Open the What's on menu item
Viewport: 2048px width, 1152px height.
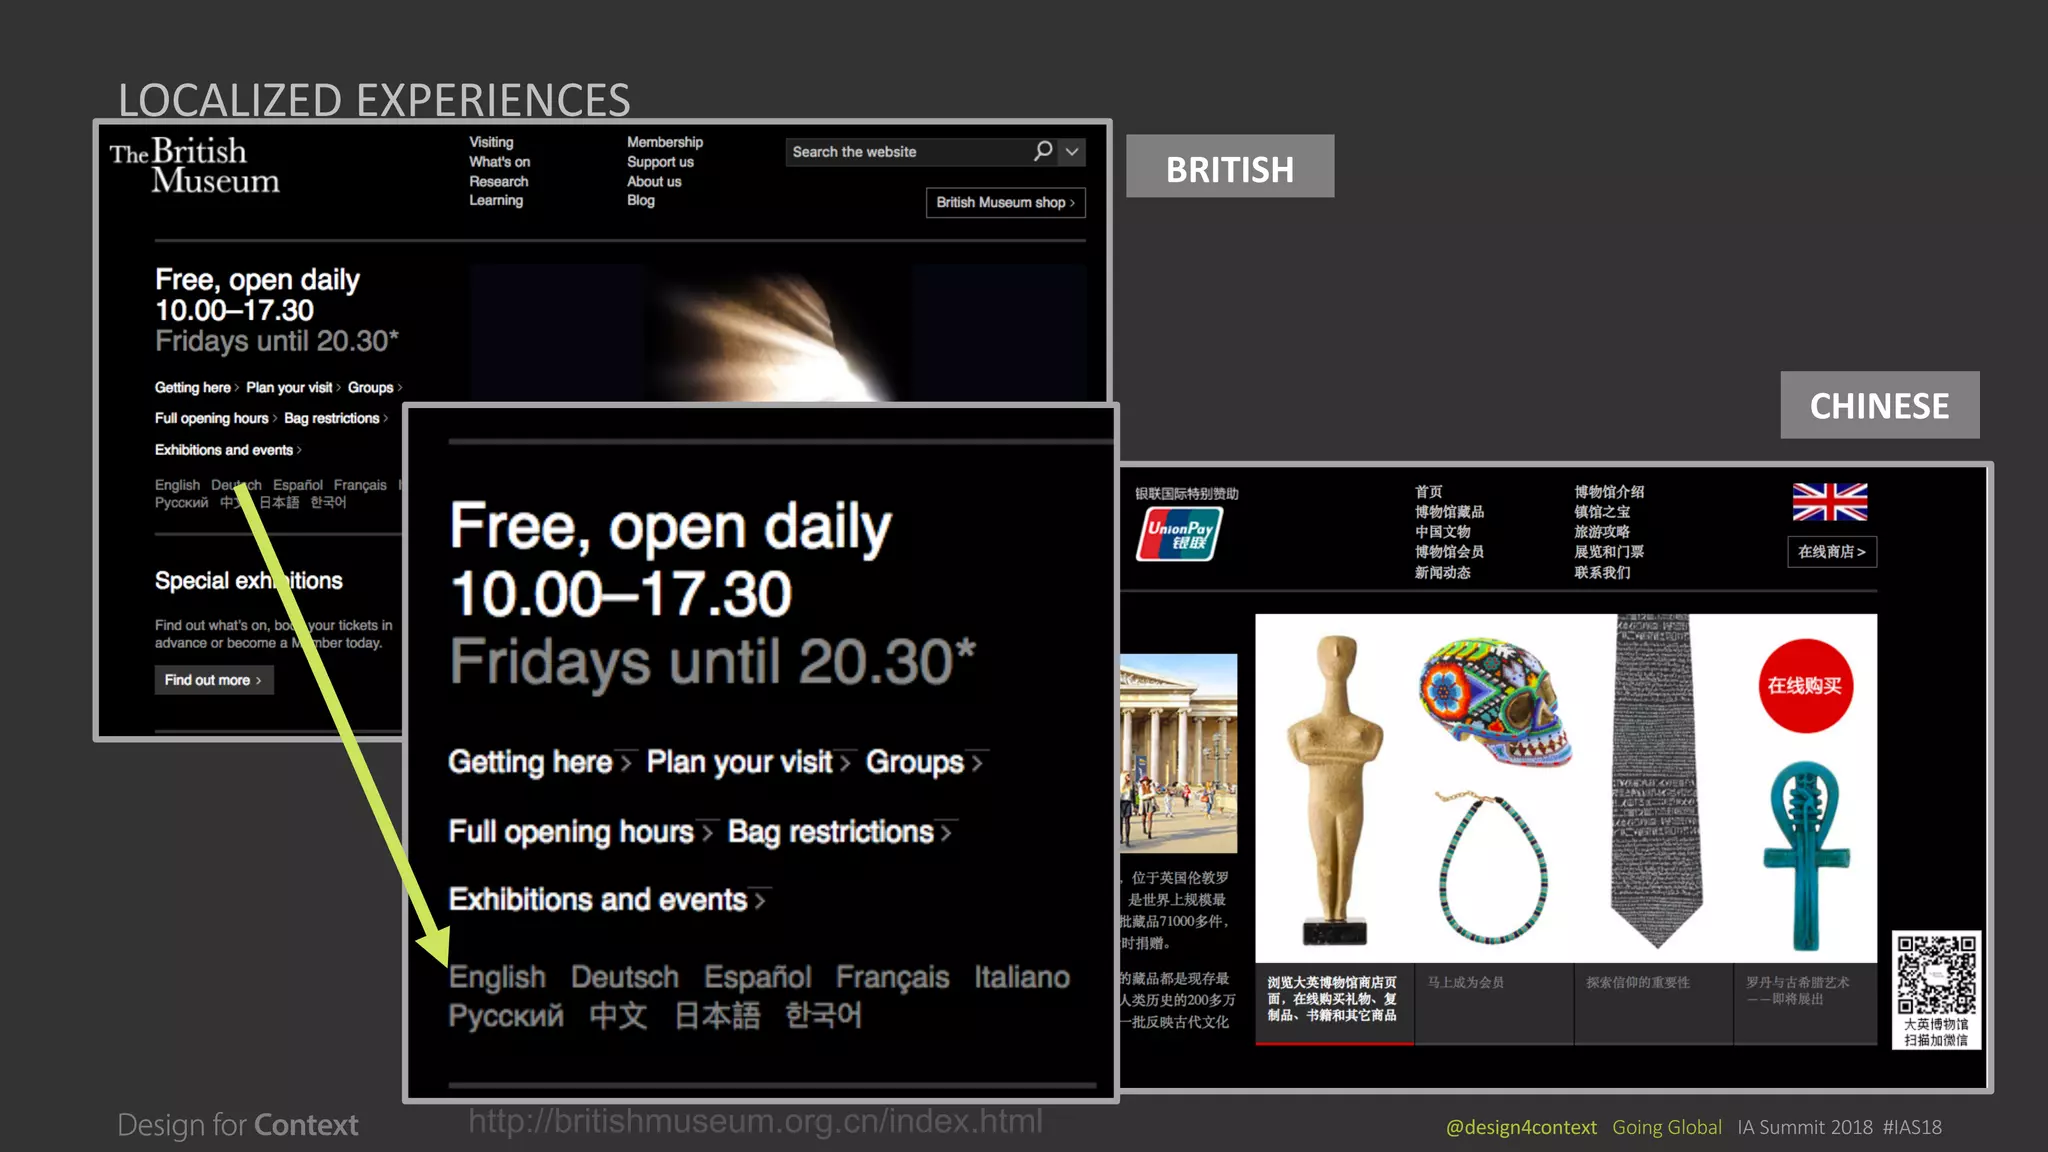pyautogui.click(x=499, y=162)
